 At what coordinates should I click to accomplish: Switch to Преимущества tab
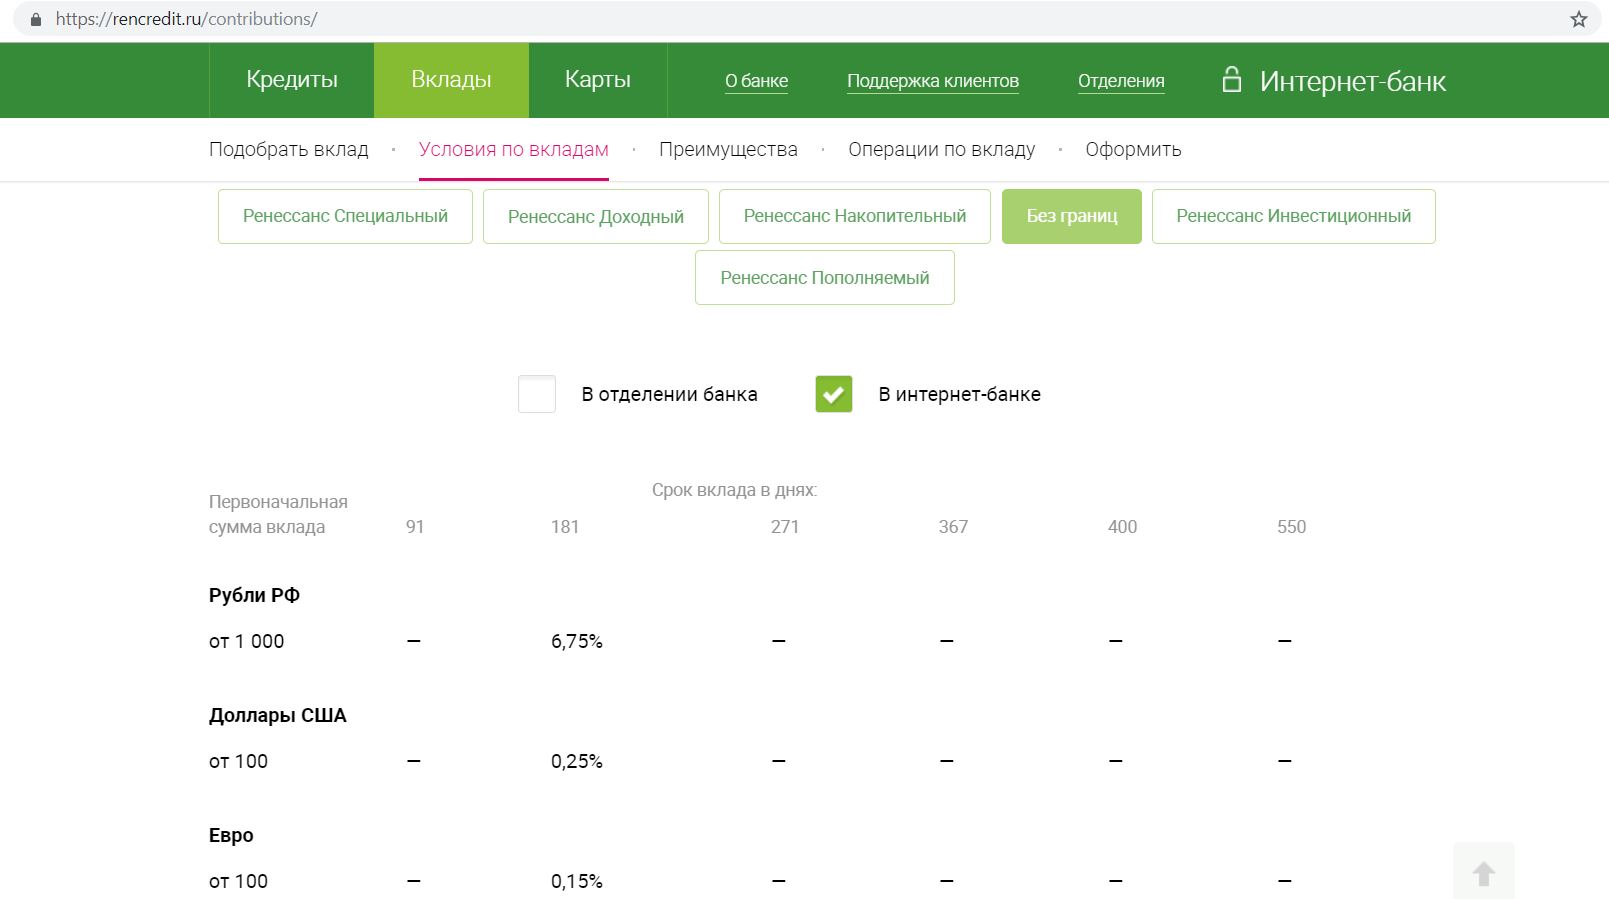[728, 149]
